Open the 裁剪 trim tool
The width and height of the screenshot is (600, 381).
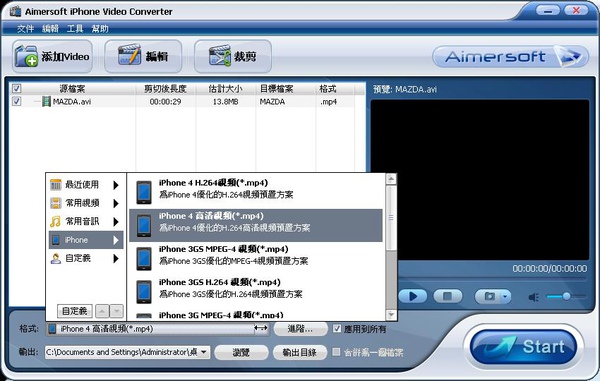(233, 56)
